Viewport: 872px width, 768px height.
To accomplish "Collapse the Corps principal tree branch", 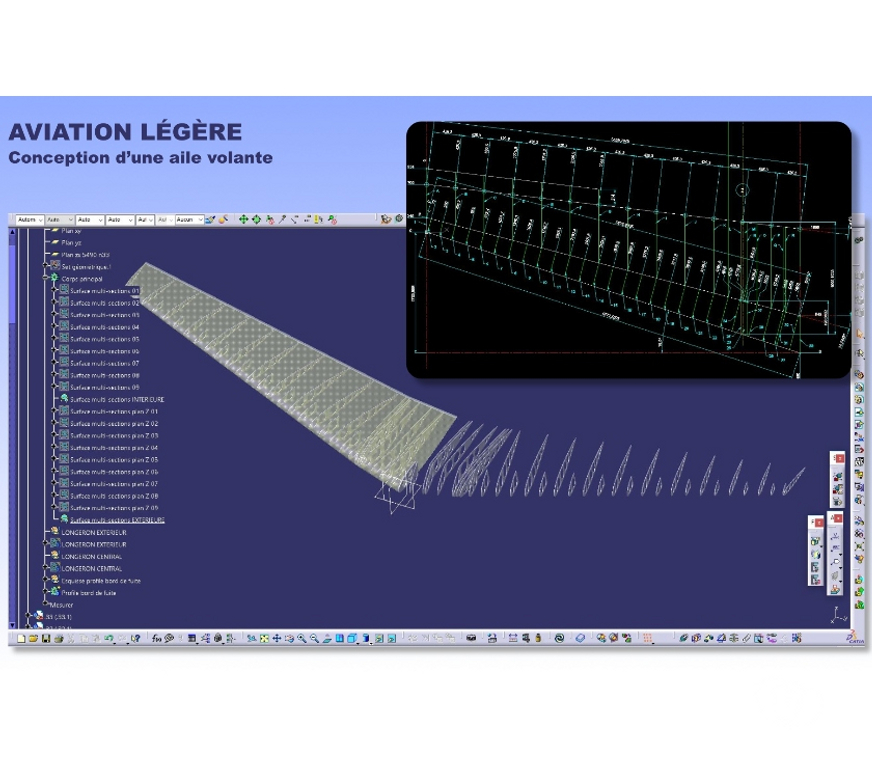I will click(x=44, y=277).
